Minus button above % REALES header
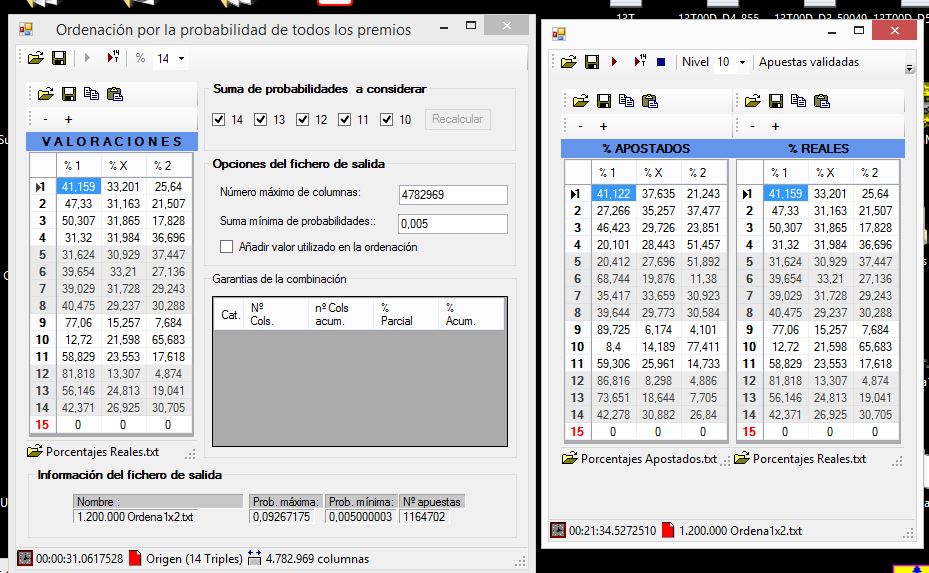This screenshot has width=929, height=573. pyautogui.click(x=752, y=126)
